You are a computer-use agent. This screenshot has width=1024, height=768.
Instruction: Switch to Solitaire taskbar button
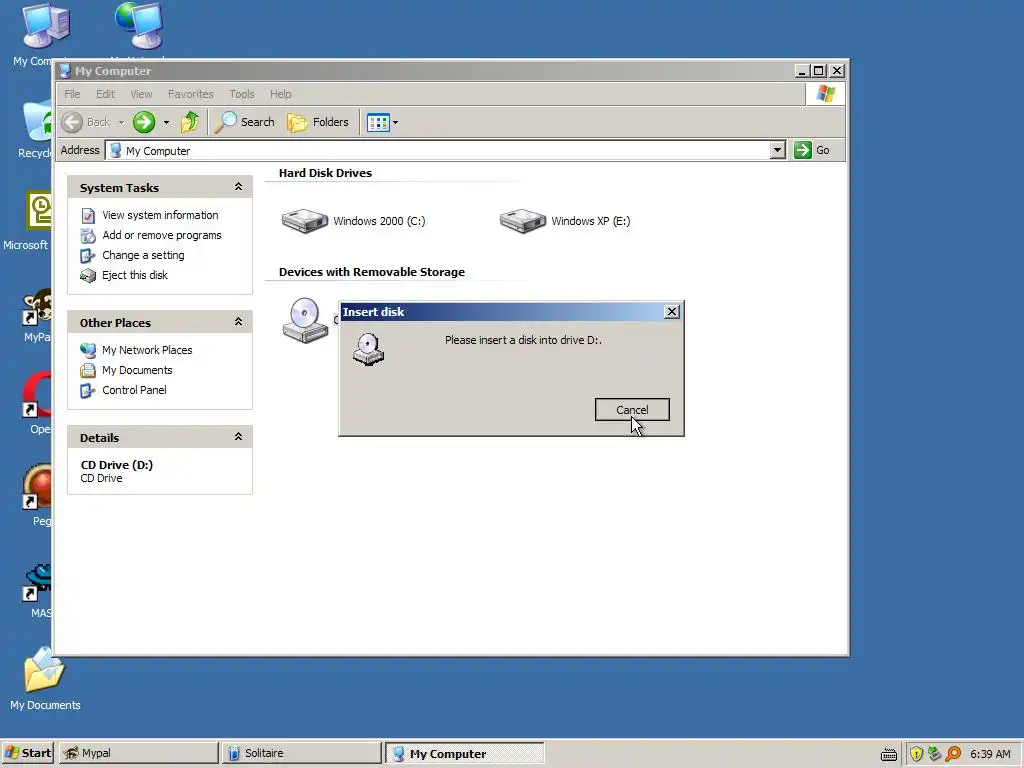(301, 753)
